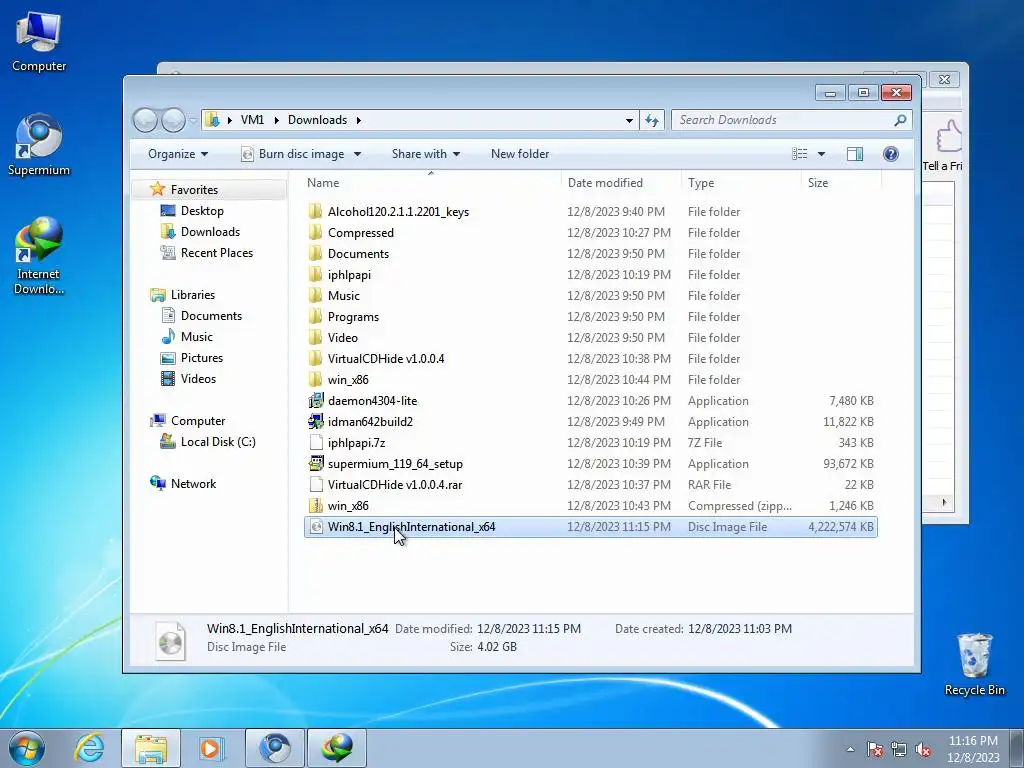Screen dimensions: 1024x768
Task: Open Burn disc image dropdown arrow
Action: tap(357, 154)
